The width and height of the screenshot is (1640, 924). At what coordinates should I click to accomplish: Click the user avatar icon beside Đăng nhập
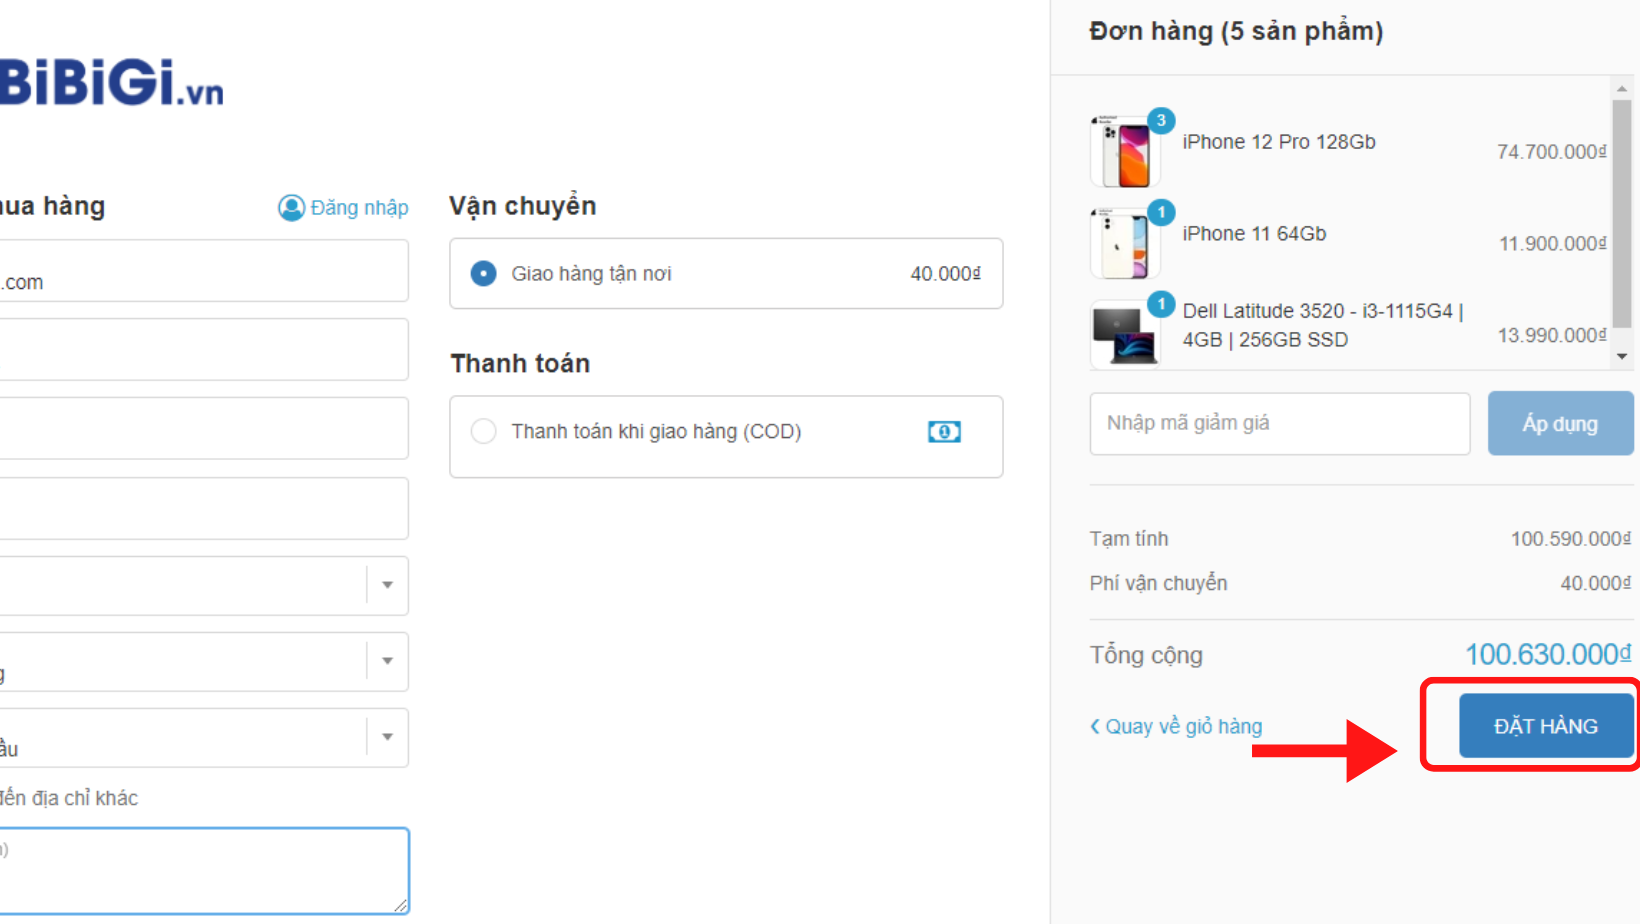point(291,207)
